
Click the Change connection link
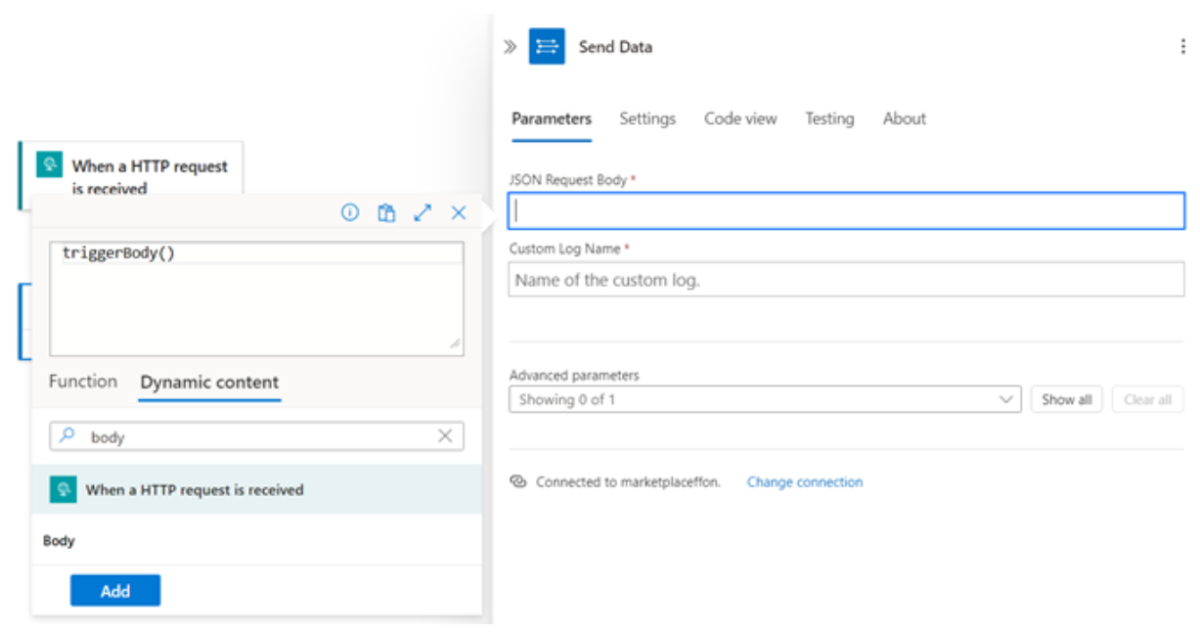coord(804,482)
